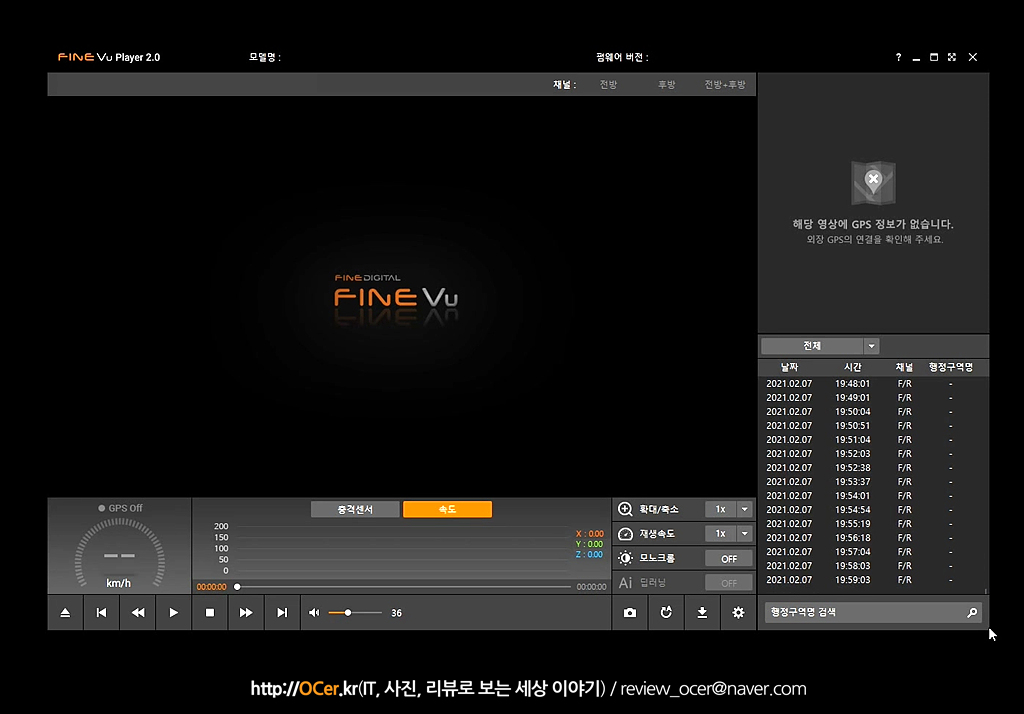Open the help question mark
This screenshot has height=714, width=1024.
[x=899, y=57]
